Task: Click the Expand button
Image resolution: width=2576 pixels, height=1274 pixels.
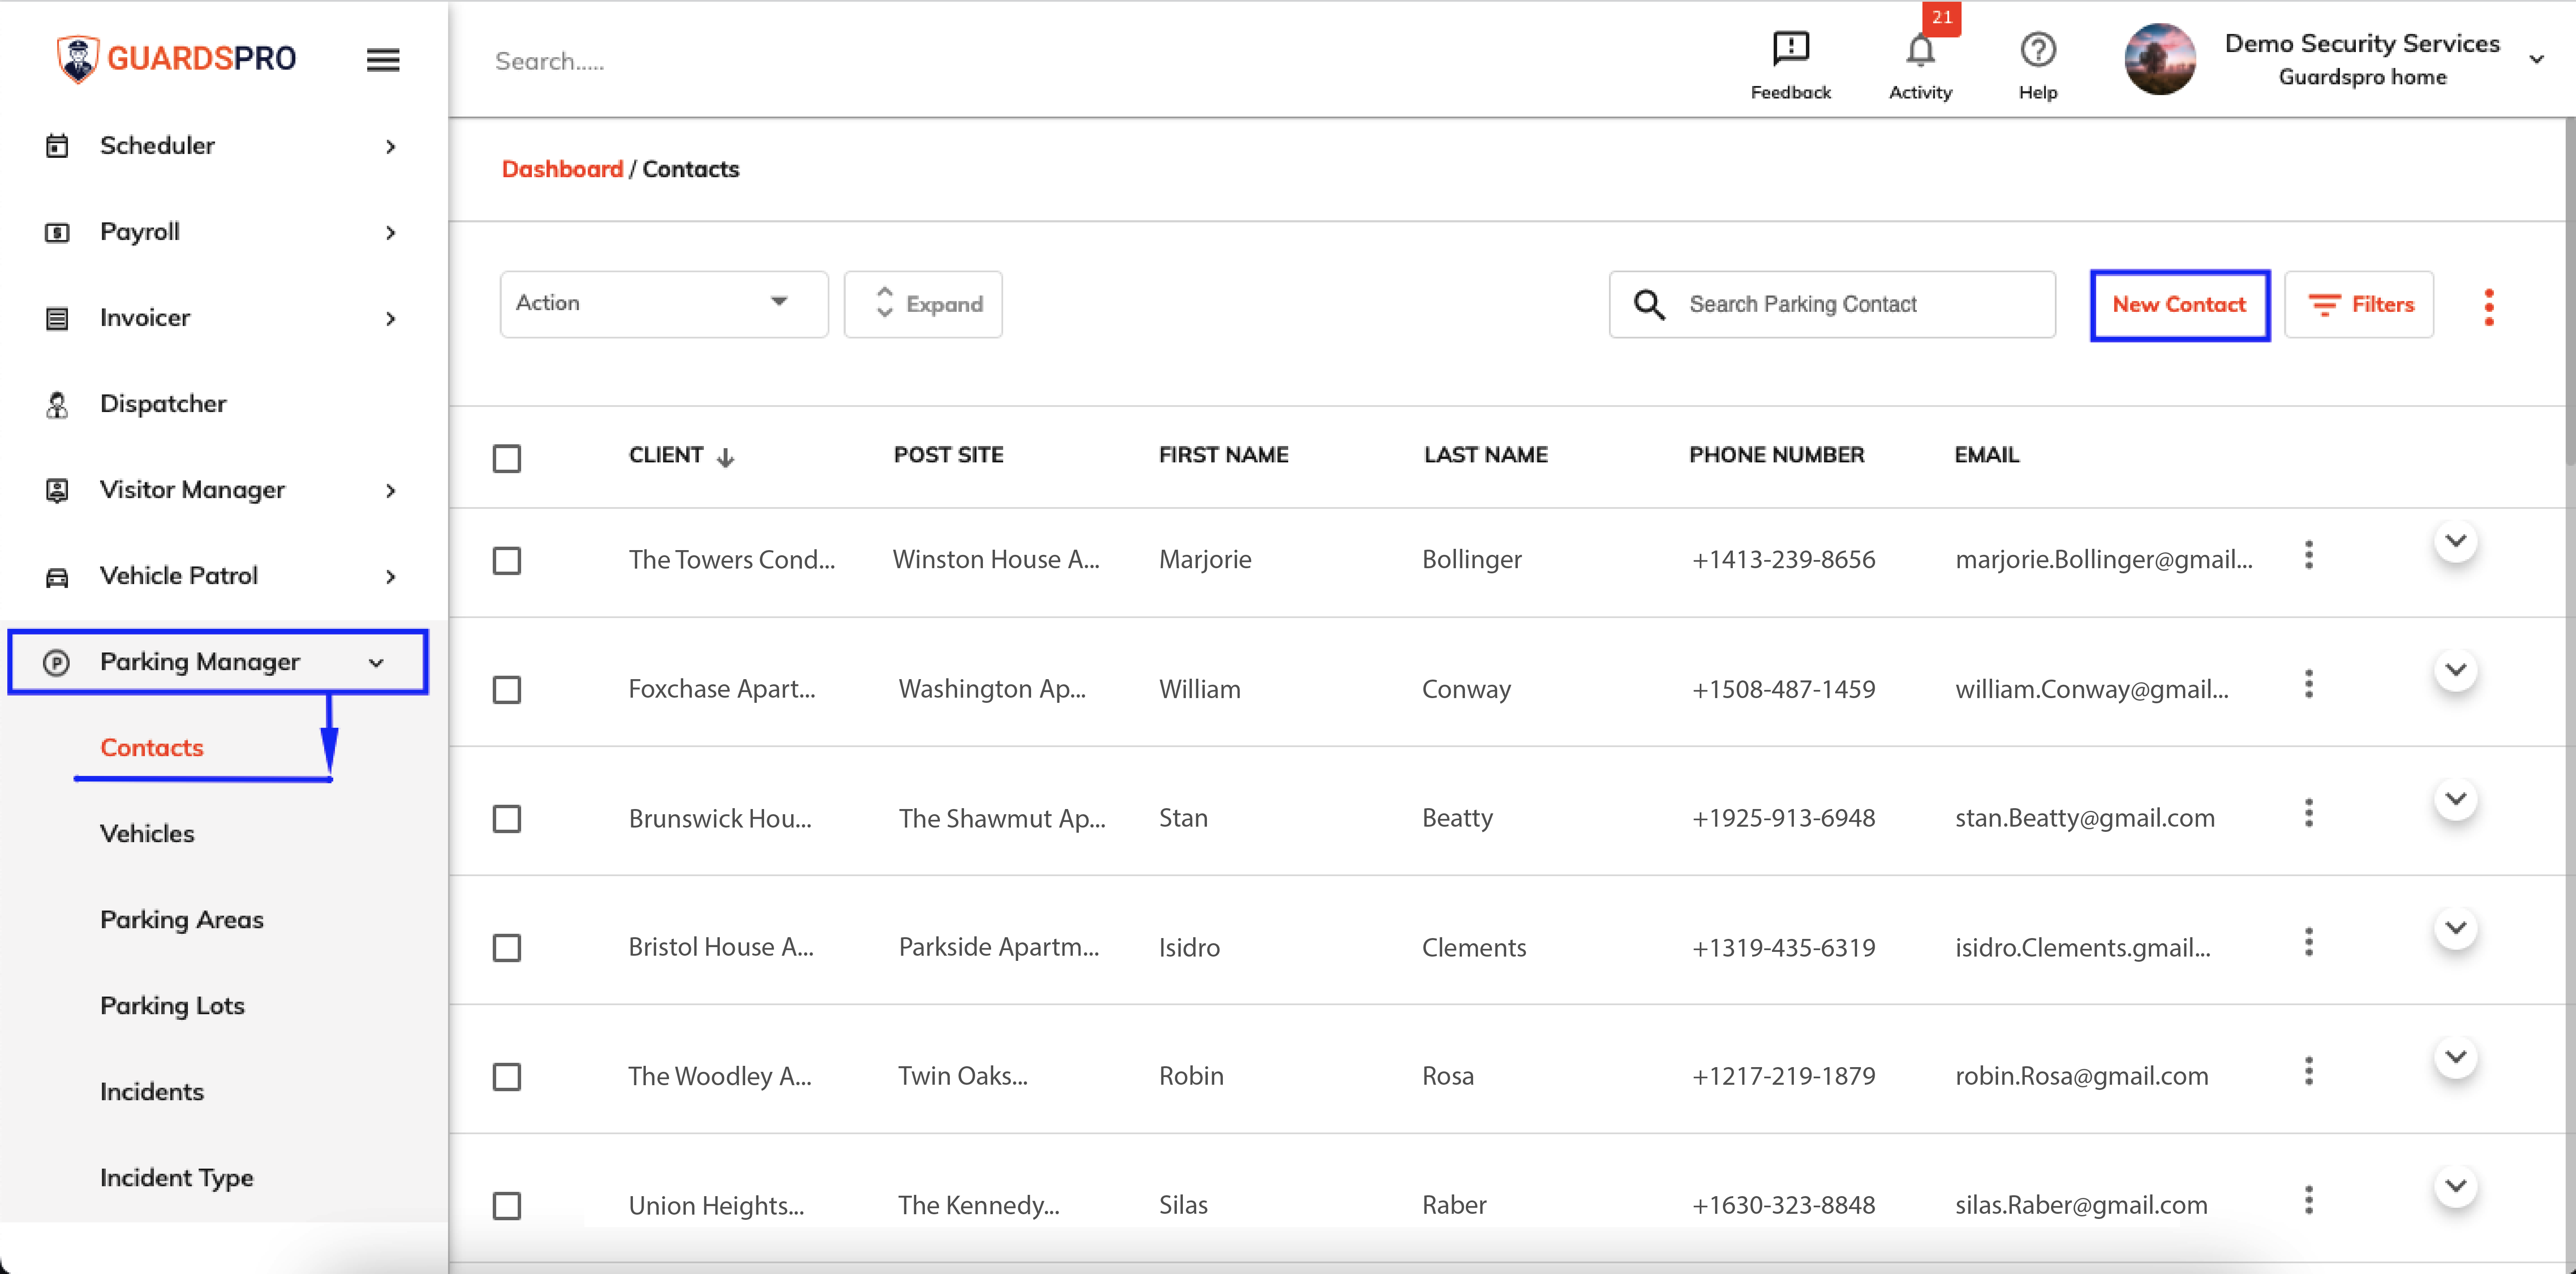Action: point(923,304)
